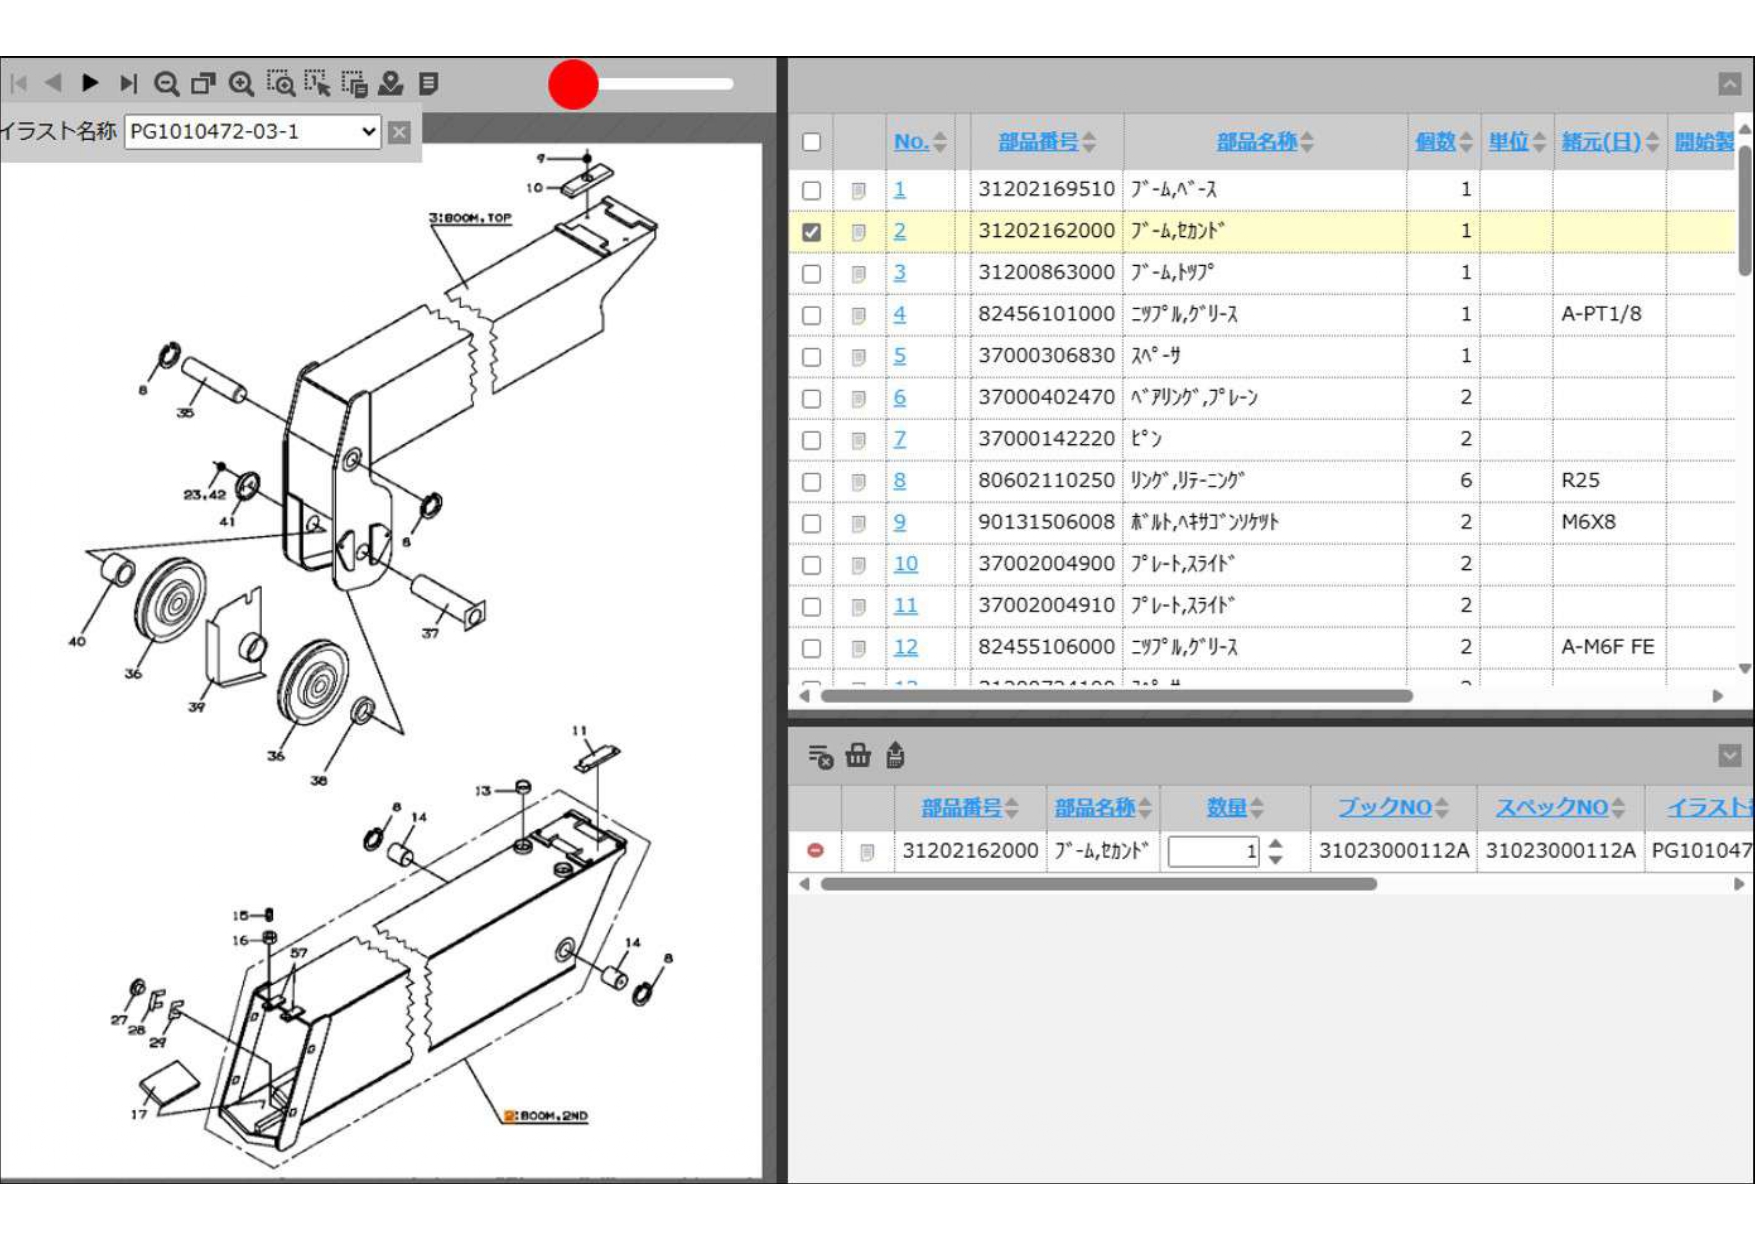Check the checkbox for part row 8
The width and height of the screenshot is (1755, 1240).
[812, 482]
